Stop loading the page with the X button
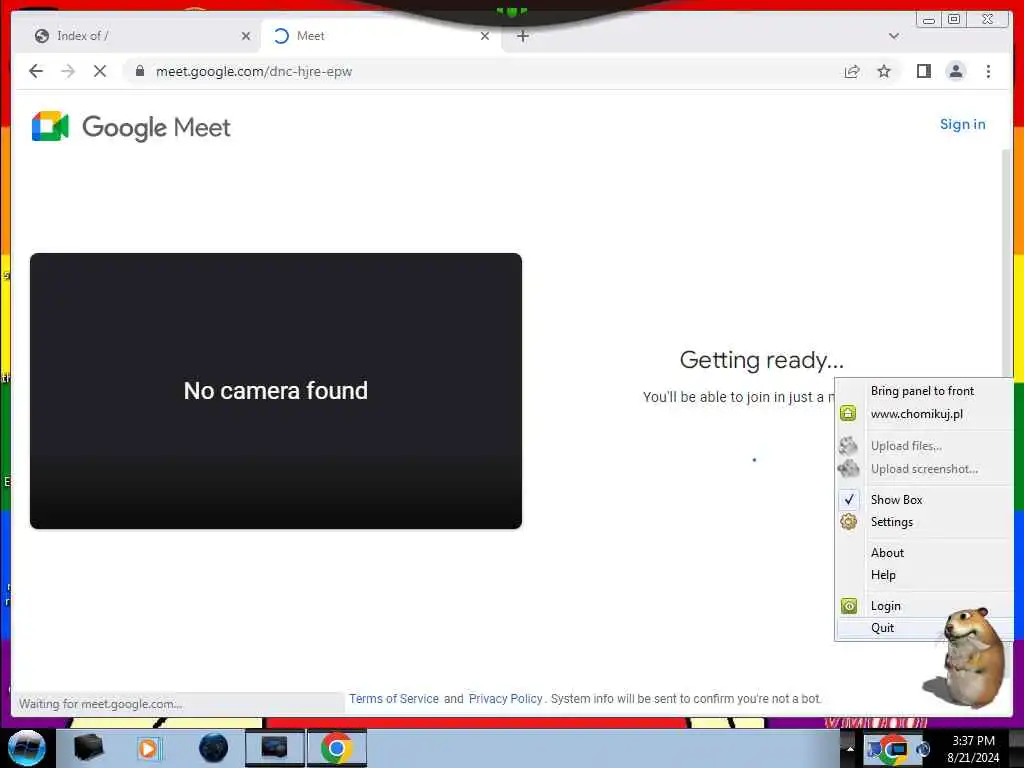 (100, 71)
